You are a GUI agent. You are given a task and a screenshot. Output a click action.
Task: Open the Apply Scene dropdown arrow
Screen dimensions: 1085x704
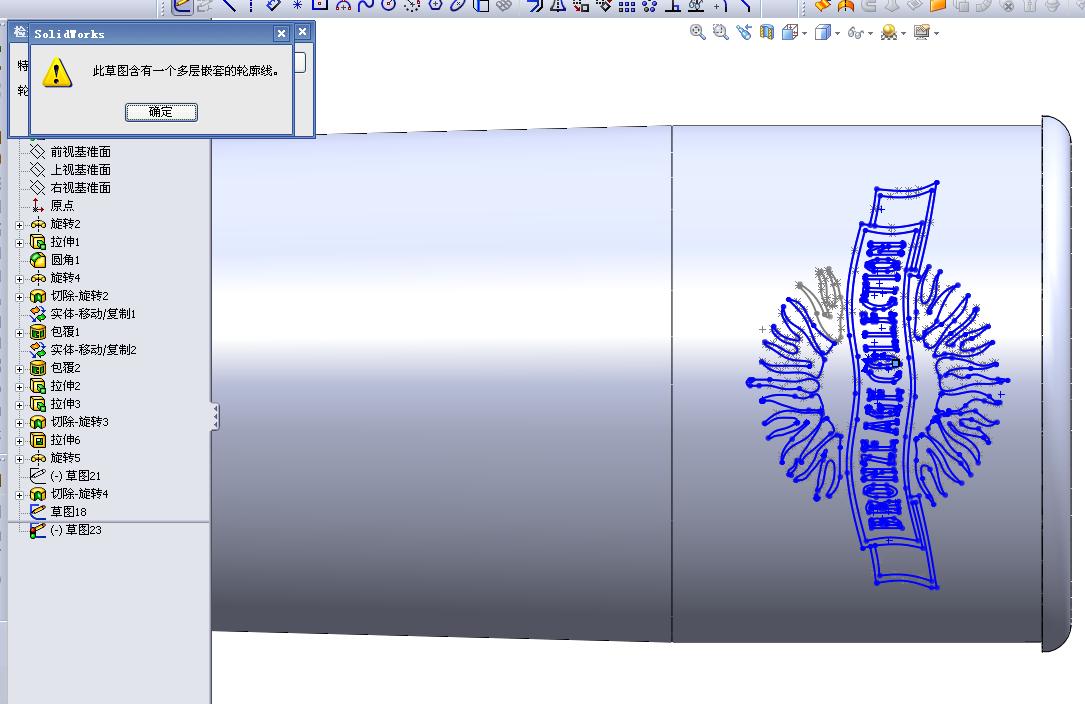click(x=903, y=33)
